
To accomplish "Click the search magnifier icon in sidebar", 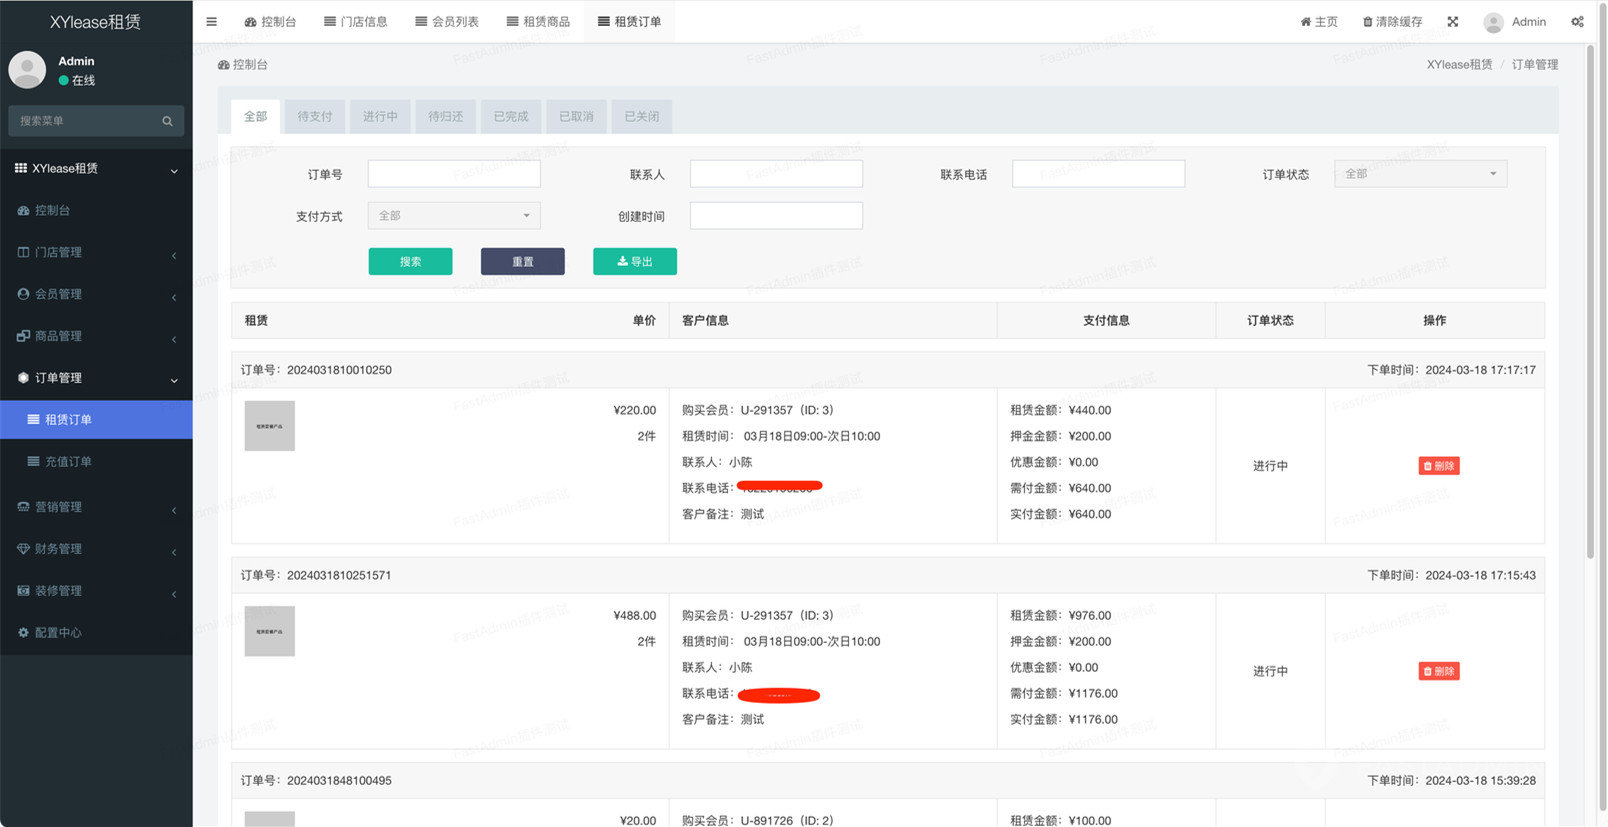I will (x=167, y=121).
